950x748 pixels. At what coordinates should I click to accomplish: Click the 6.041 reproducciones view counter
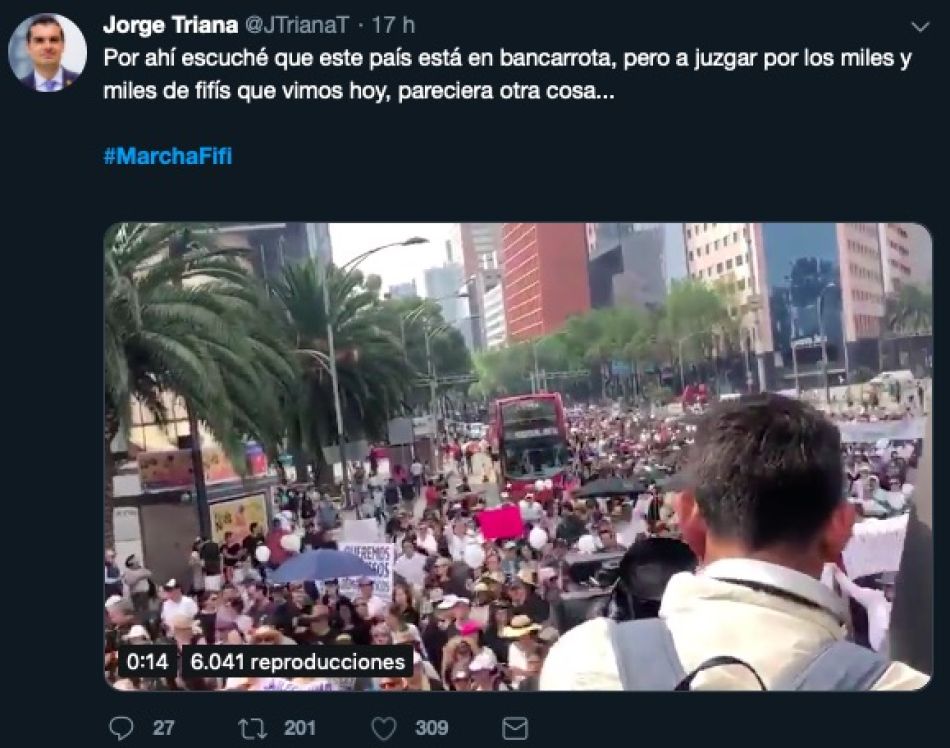point(297,661)
